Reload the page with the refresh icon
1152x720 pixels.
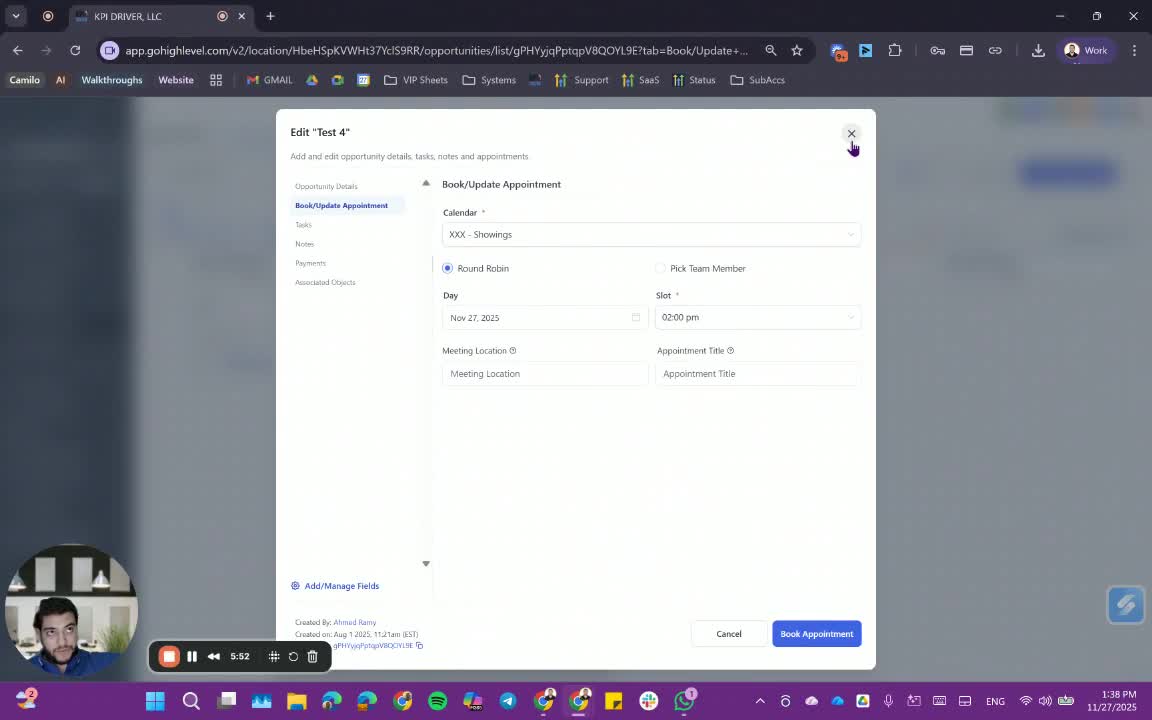75,50
